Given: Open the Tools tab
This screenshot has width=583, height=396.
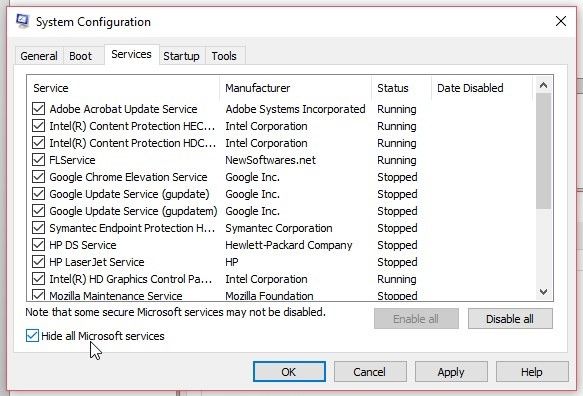Looking at the screenshot, I should tap(224, 56).
